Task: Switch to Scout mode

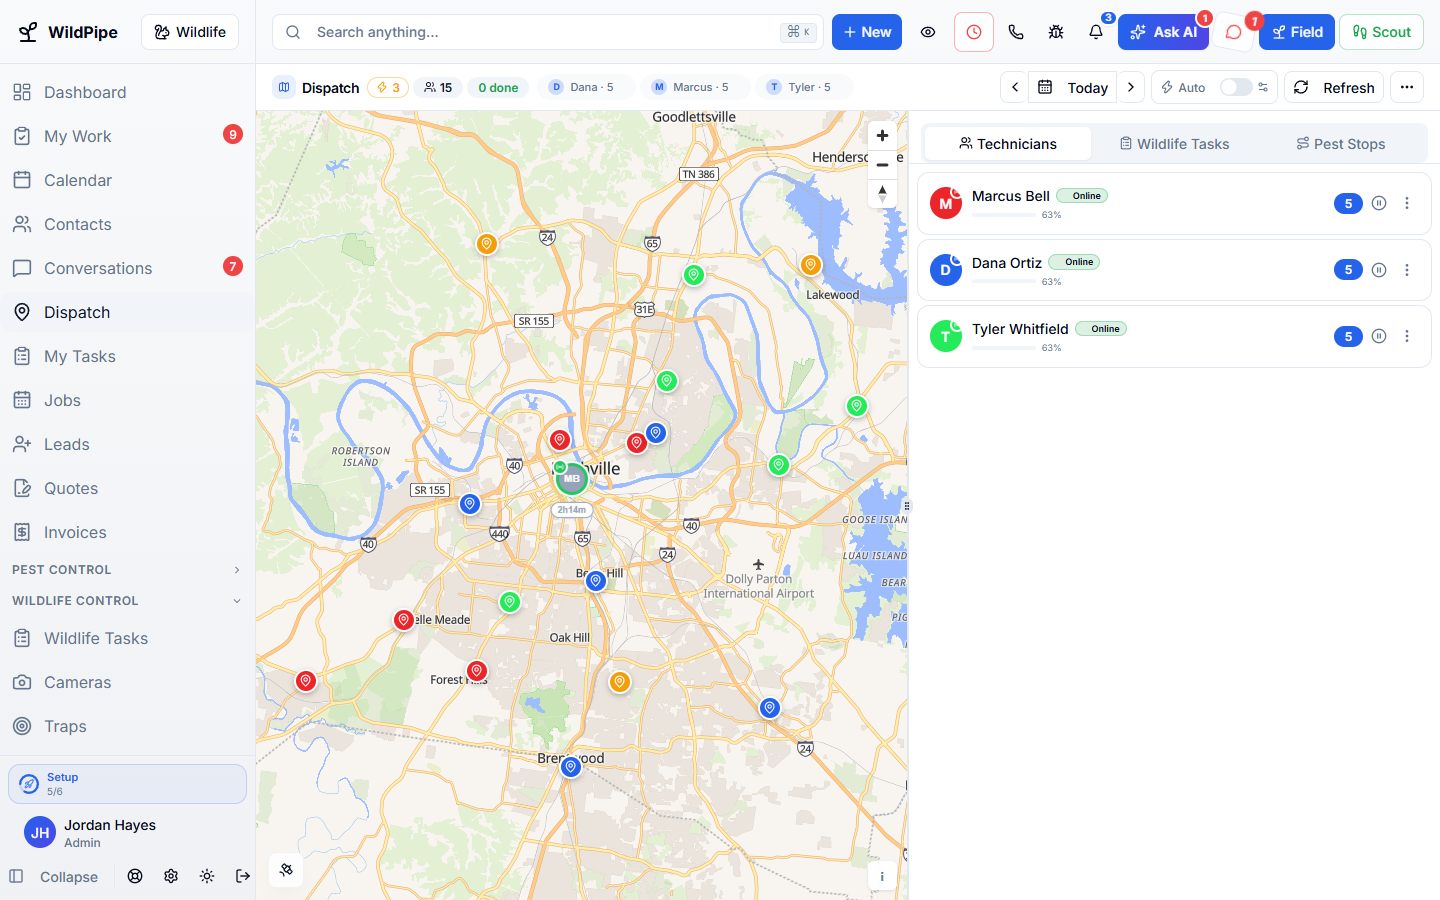Action: click(x=1382, y=32)
